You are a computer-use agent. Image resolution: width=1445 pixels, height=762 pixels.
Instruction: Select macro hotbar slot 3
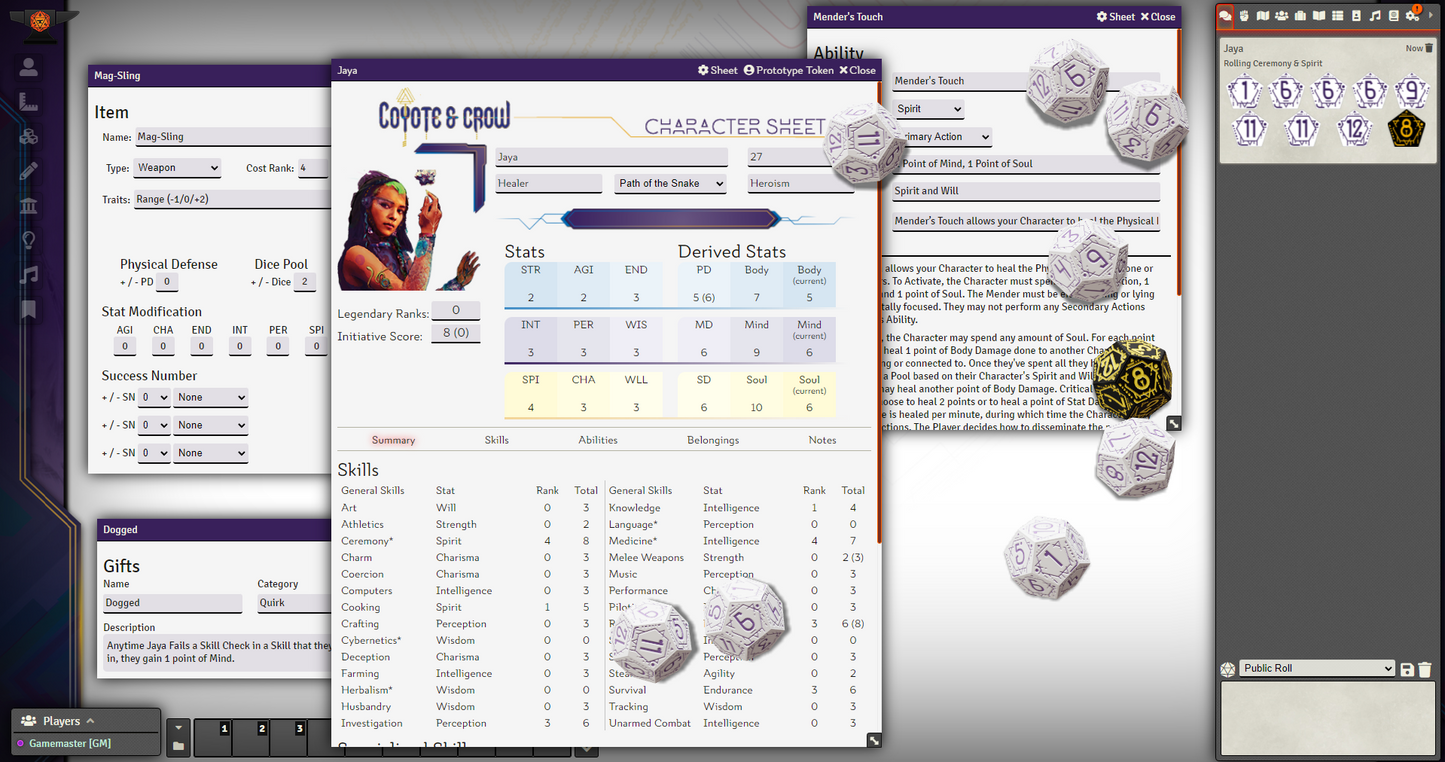point(288,739)
